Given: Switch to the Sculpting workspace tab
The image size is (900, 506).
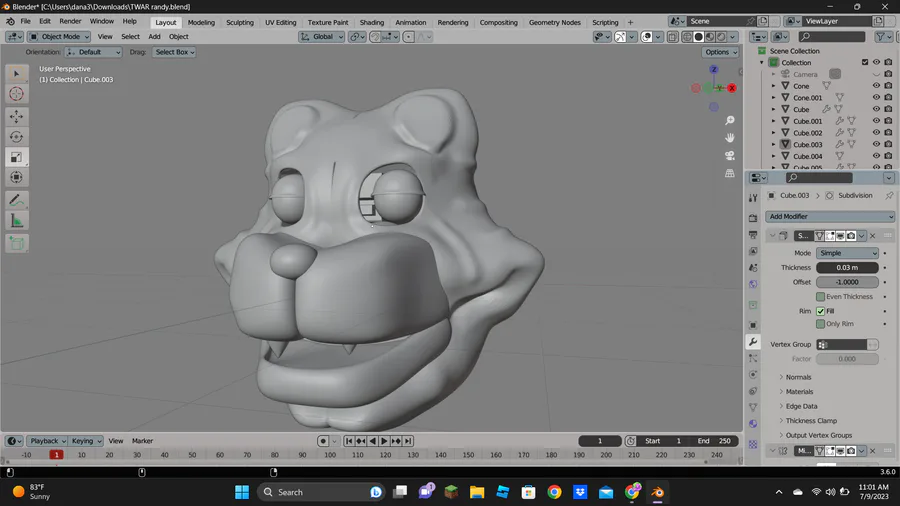Looking at the screenshot, I should tap(239, 22).
